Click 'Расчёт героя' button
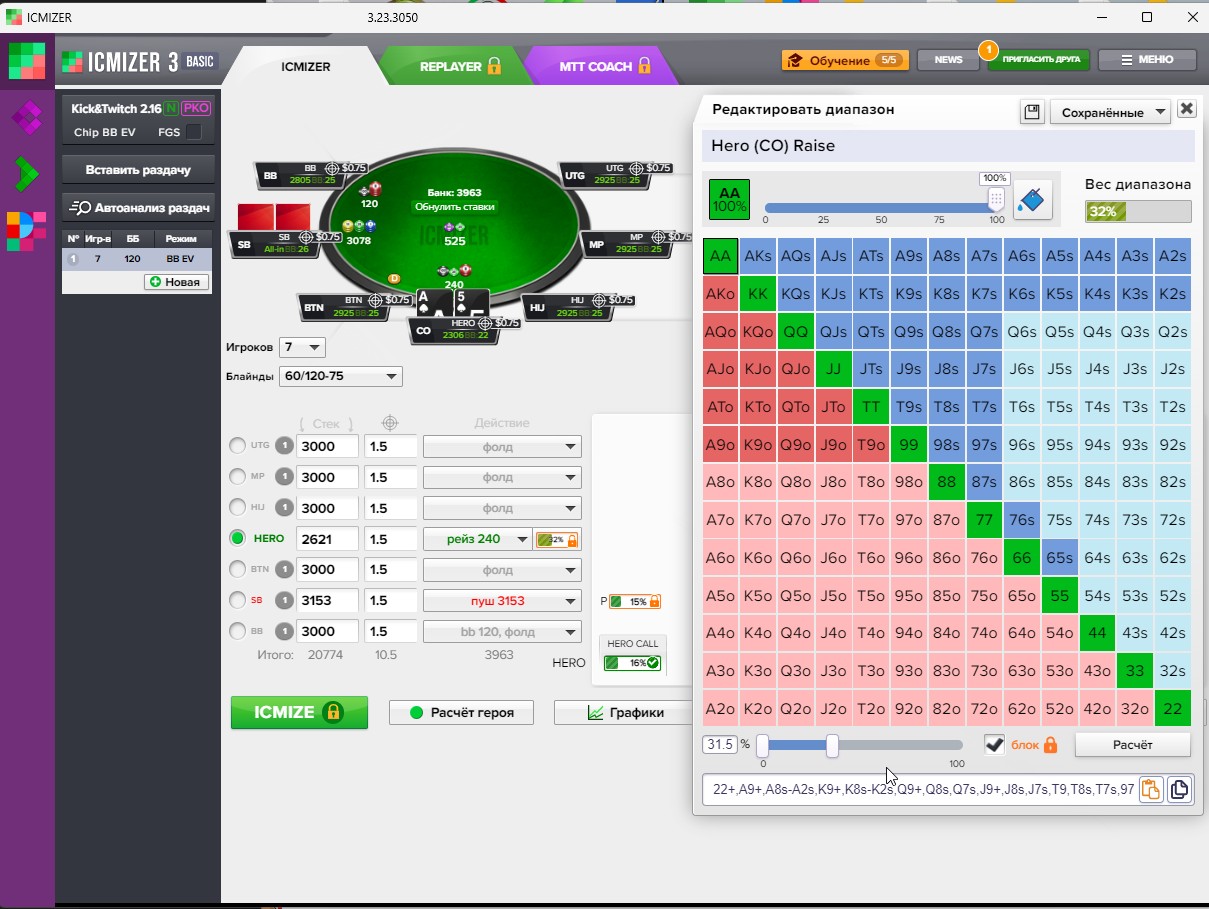The width and height of the screenshot is (1209, 909). (x=461, y=712)
